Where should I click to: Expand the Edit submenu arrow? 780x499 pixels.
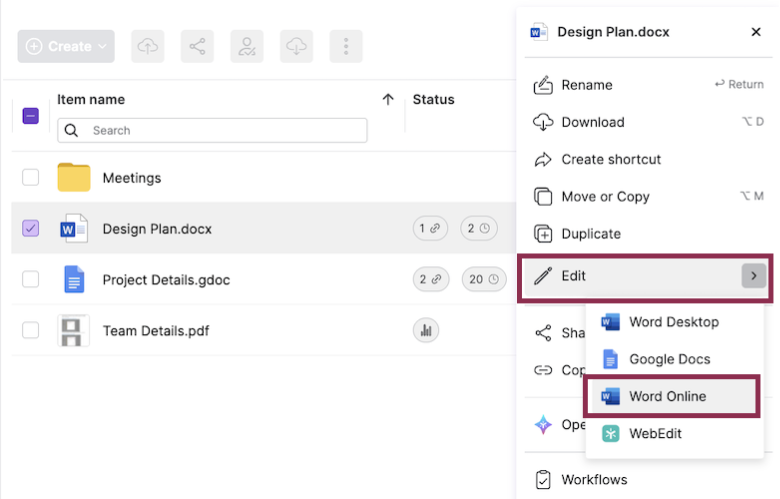[753, 275]
